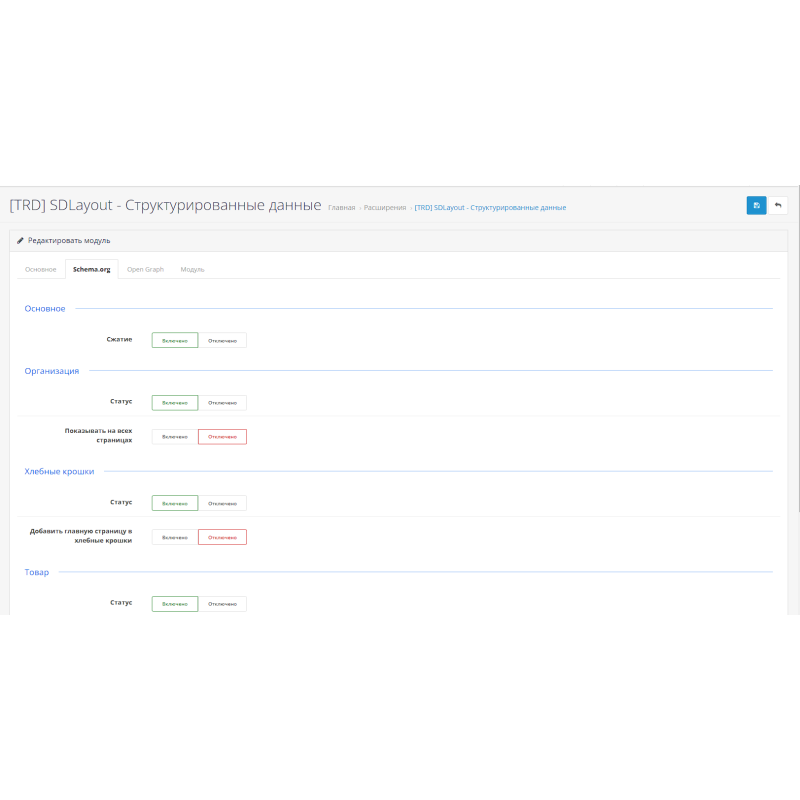Image resolution: width=800 pixels, height=800 pixels.
Task: Click the back arrow icon to cancel editing
Action: point(780,205)
